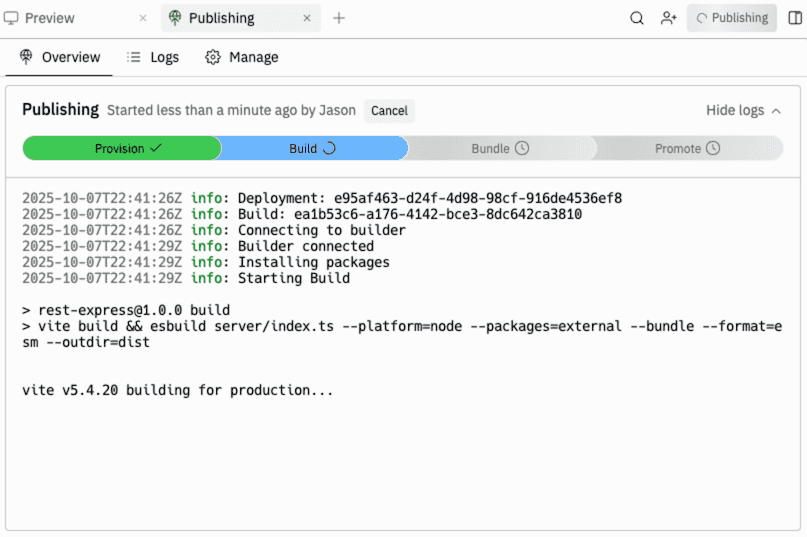Click the Provision checkmark icon
Screen dimensions: 807x537
click(x=155, y=148)
